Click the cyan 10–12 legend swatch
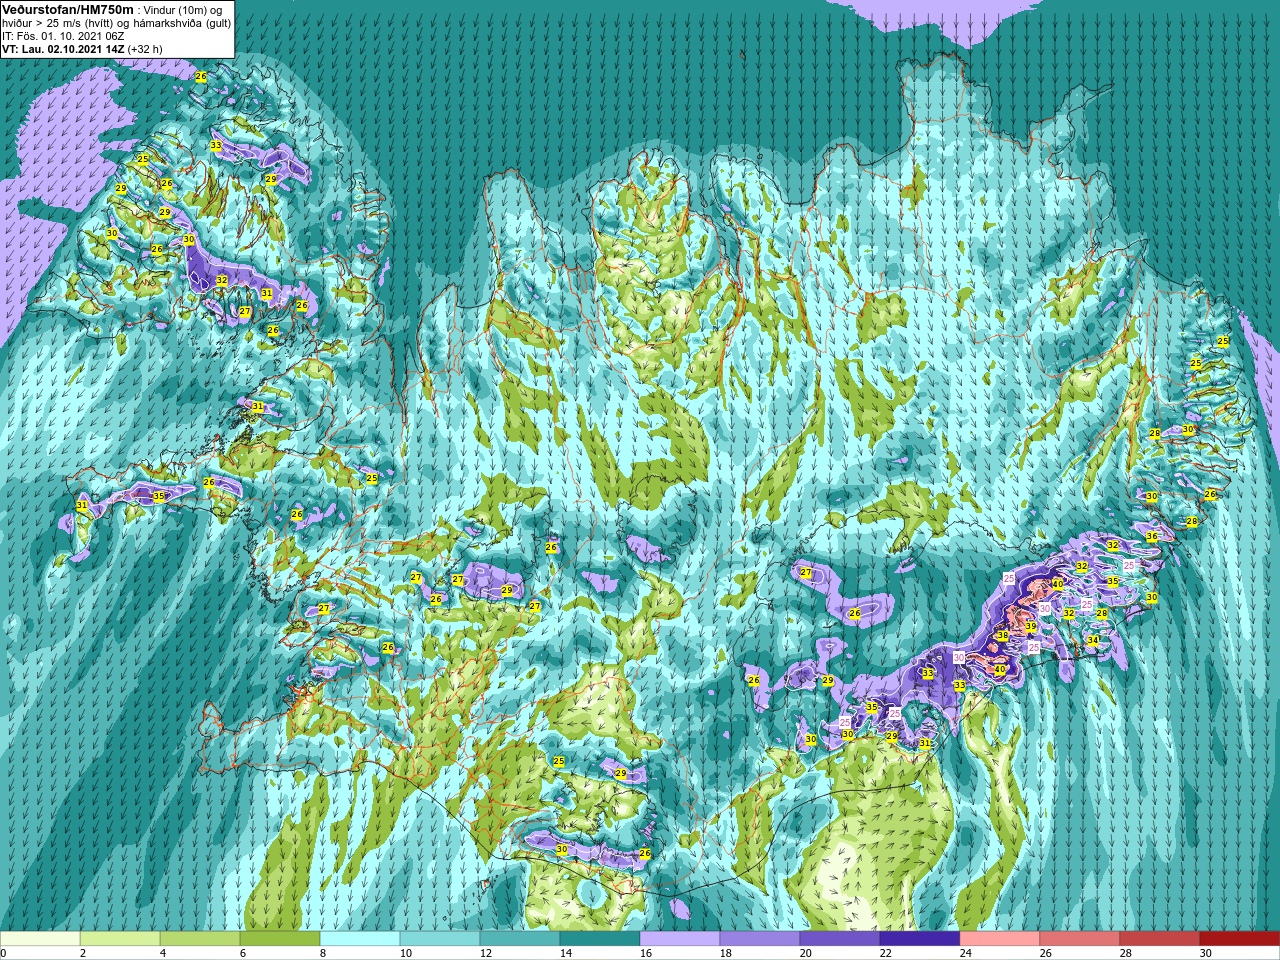The height and width of the screenshot is (960, 1280). pos(440,939)
